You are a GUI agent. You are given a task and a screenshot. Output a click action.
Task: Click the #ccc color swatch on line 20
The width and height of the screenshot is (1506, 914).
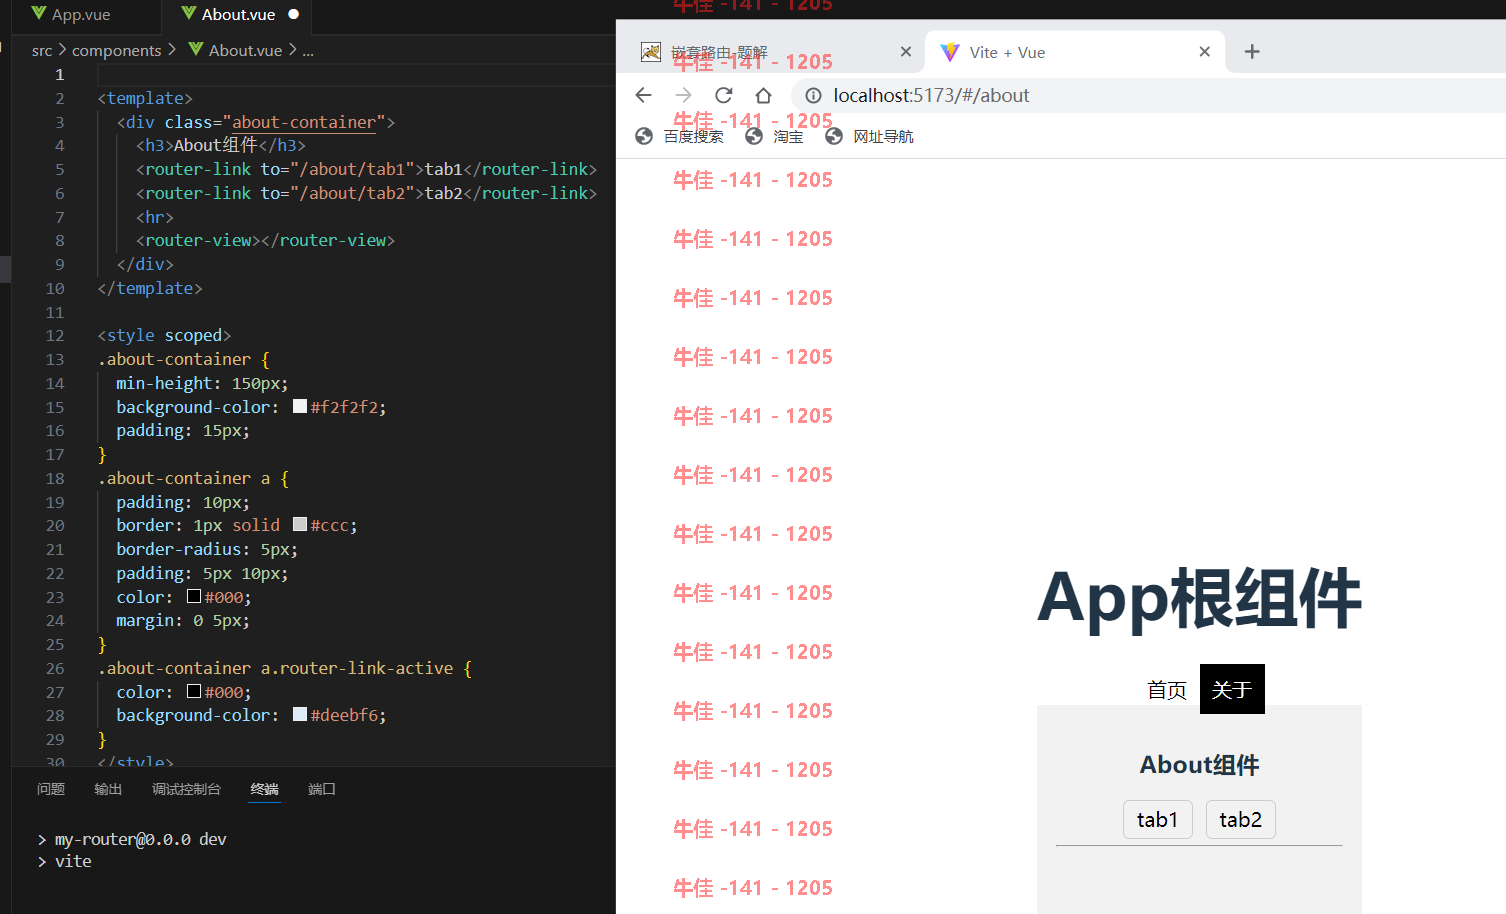tap(300, 524)
